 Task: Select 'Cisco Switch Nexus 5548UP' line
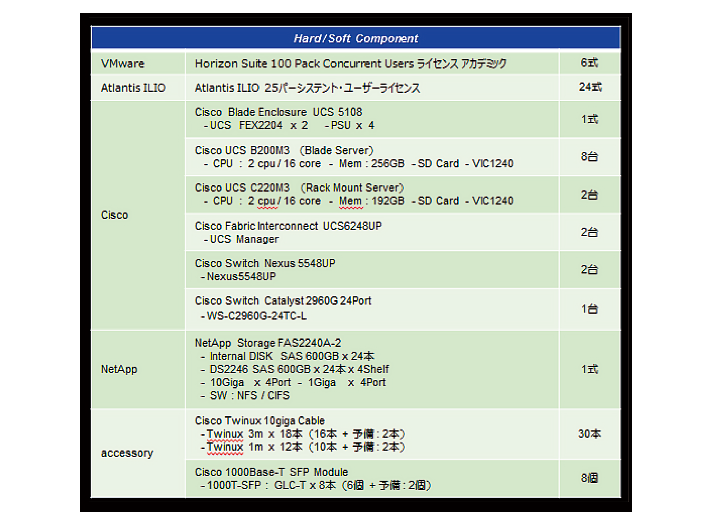265,263
